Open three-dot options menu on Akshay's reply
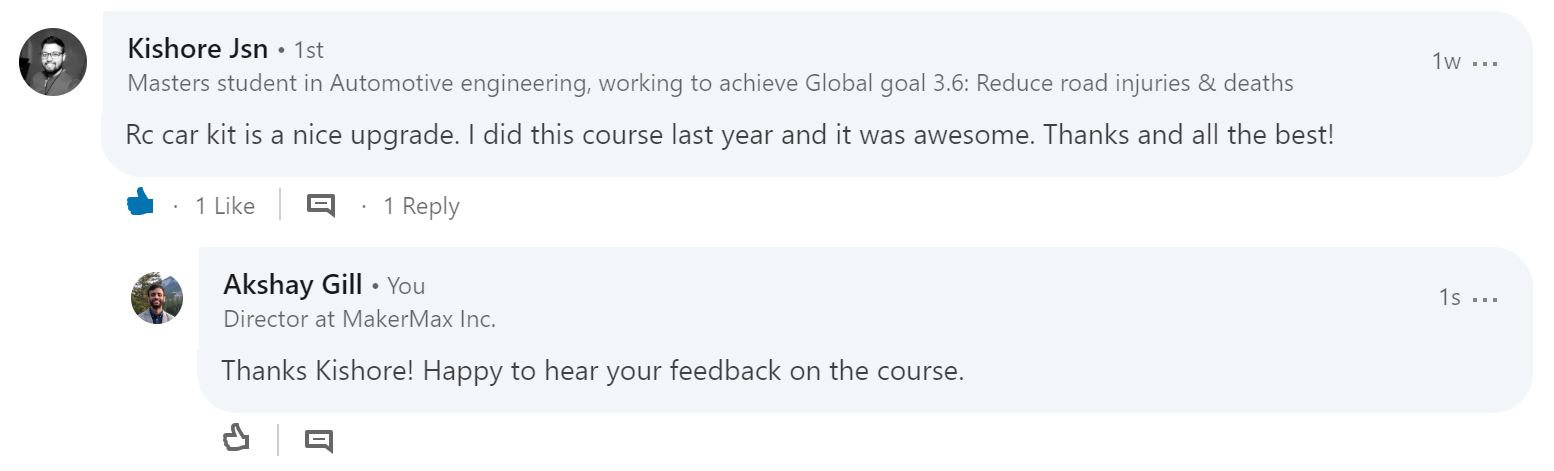 [x=1486, y=299]
